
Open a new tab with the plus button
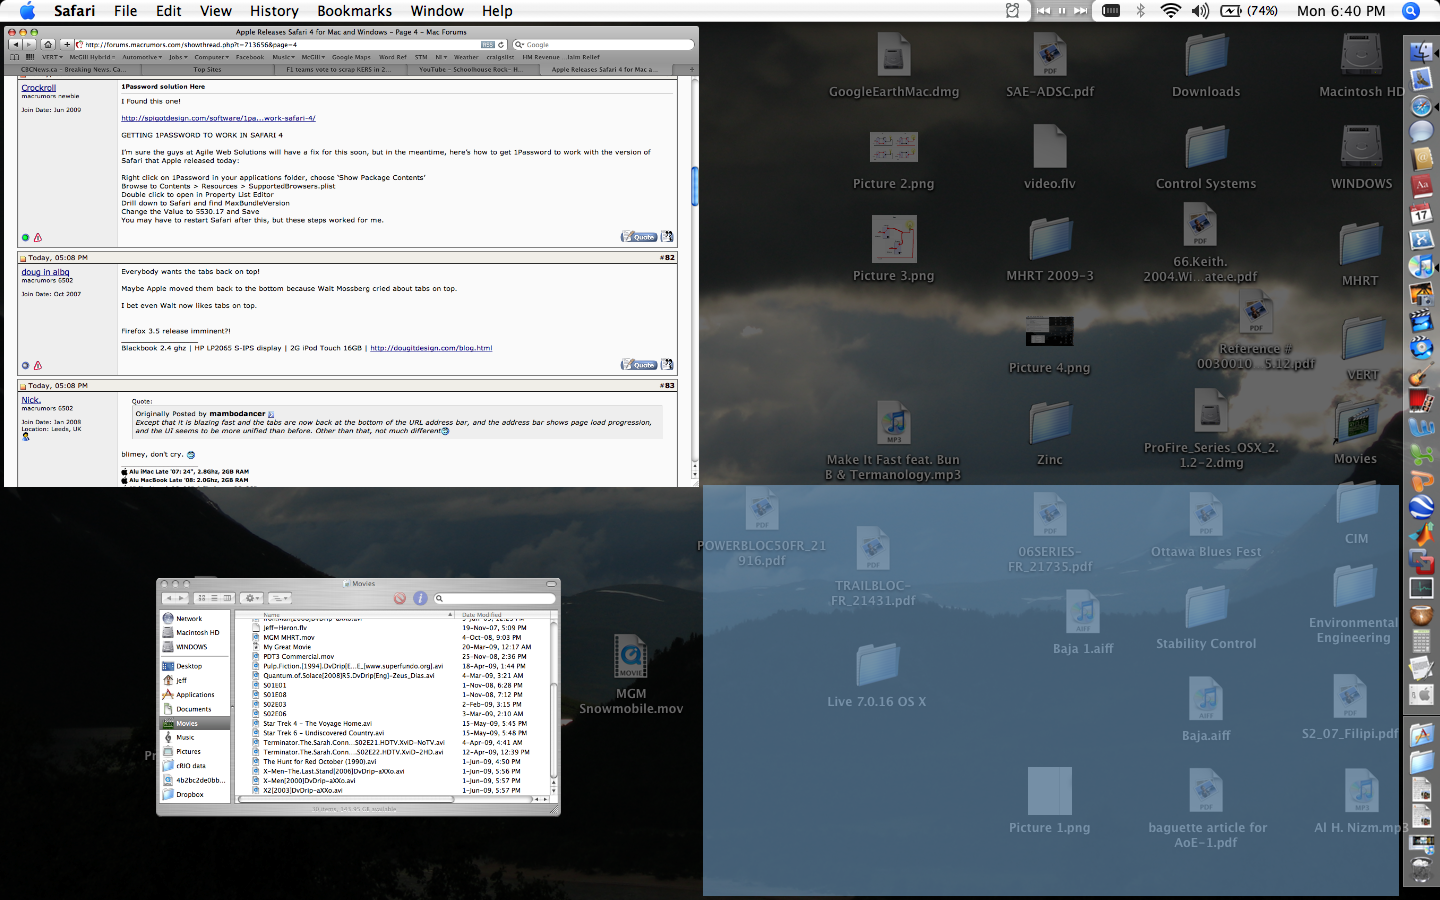692,69
